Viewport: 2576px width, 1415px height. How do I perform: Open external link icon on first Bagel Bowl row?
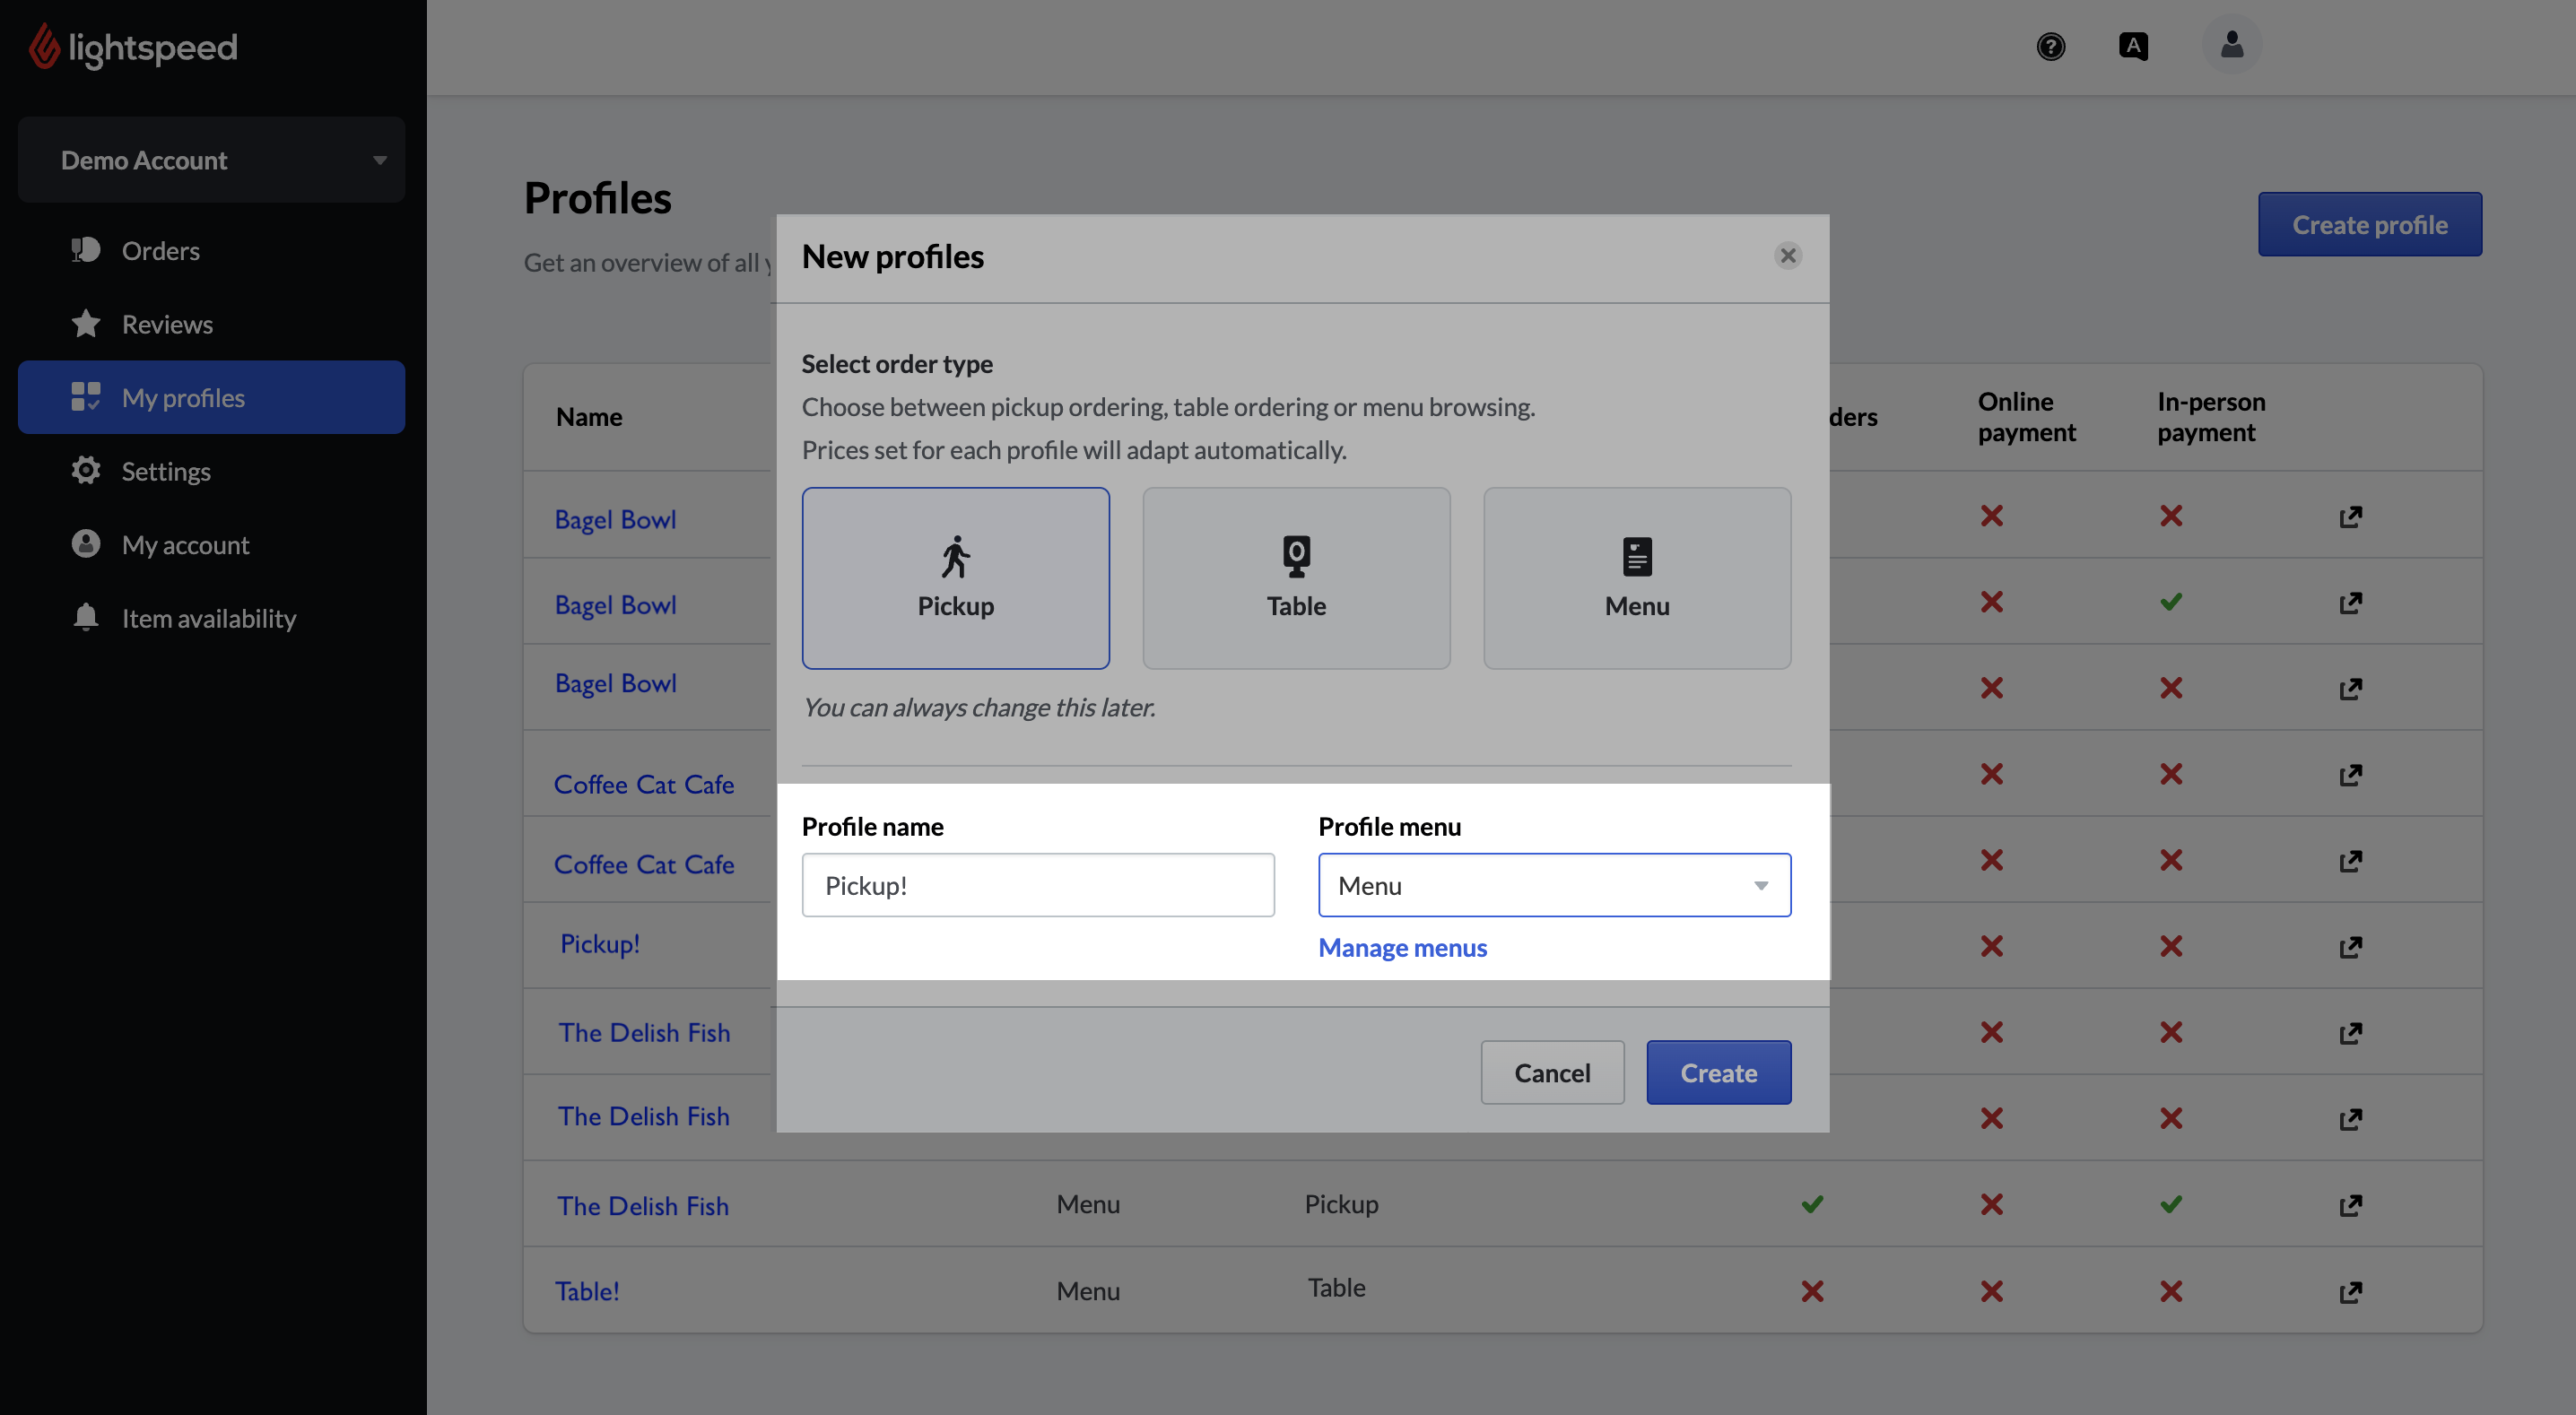pyautogui.click(x=2350, y=516)
